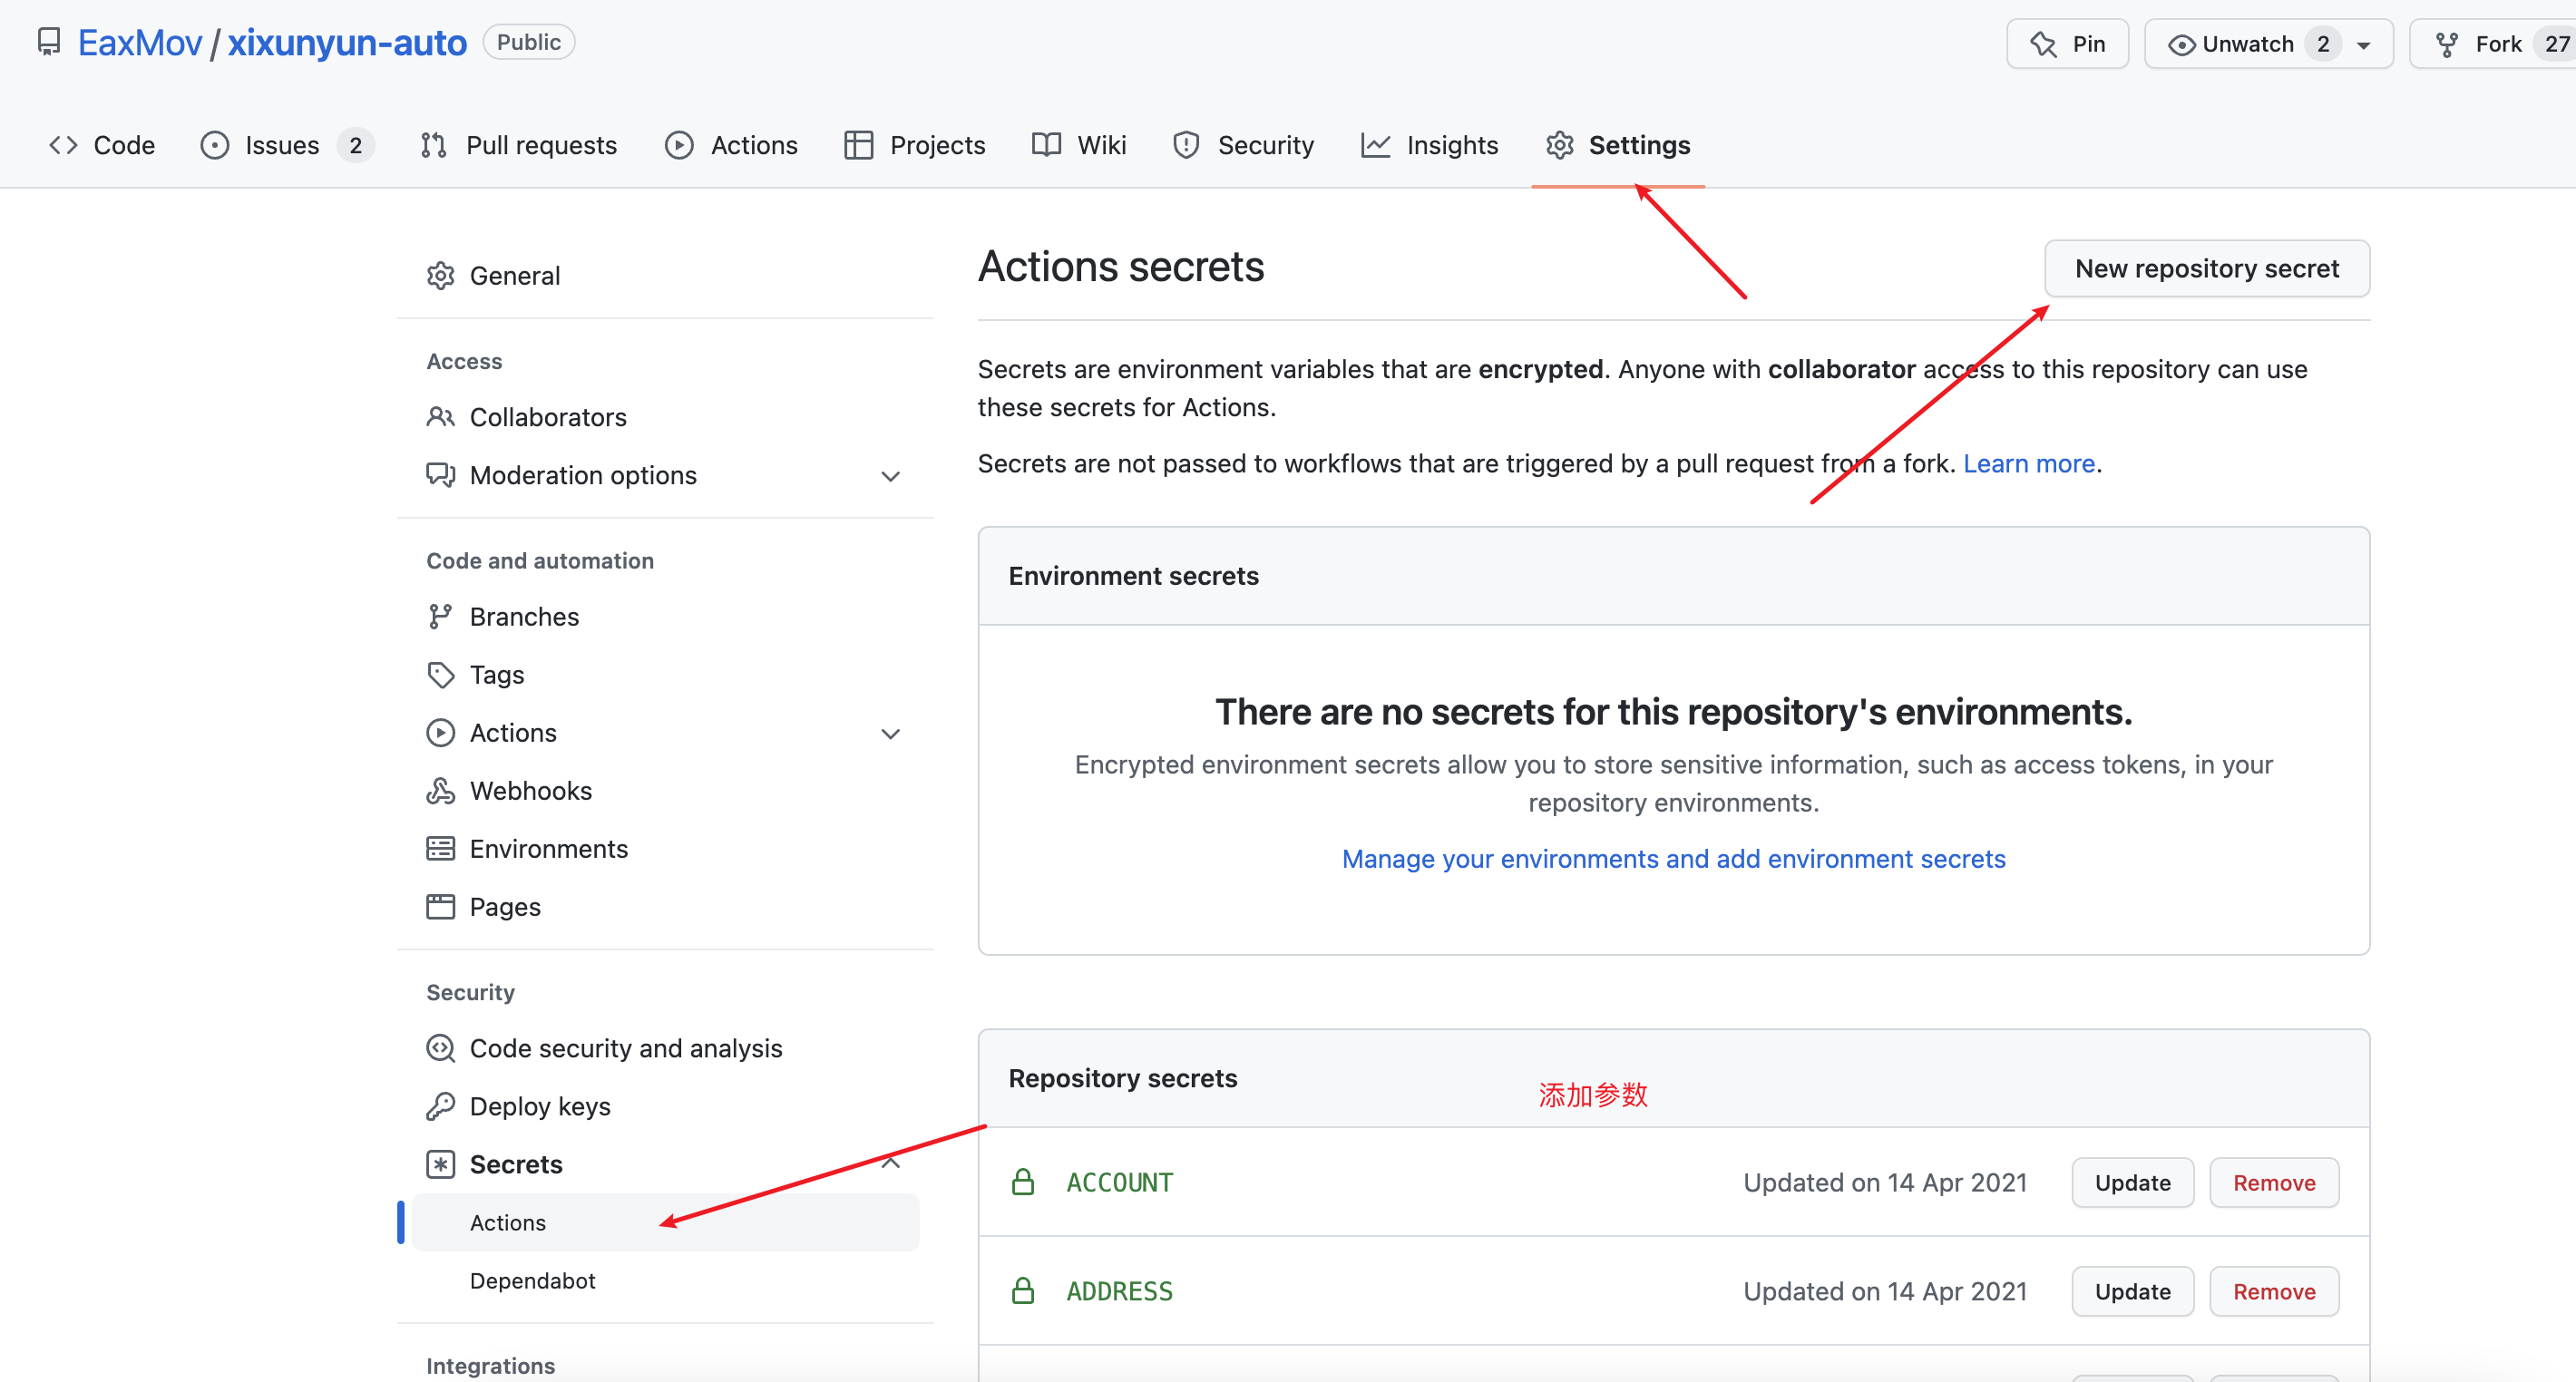Click the New repository secret button
2576x1382 pixels.
pyautogui.click(x=2206, y=269)
